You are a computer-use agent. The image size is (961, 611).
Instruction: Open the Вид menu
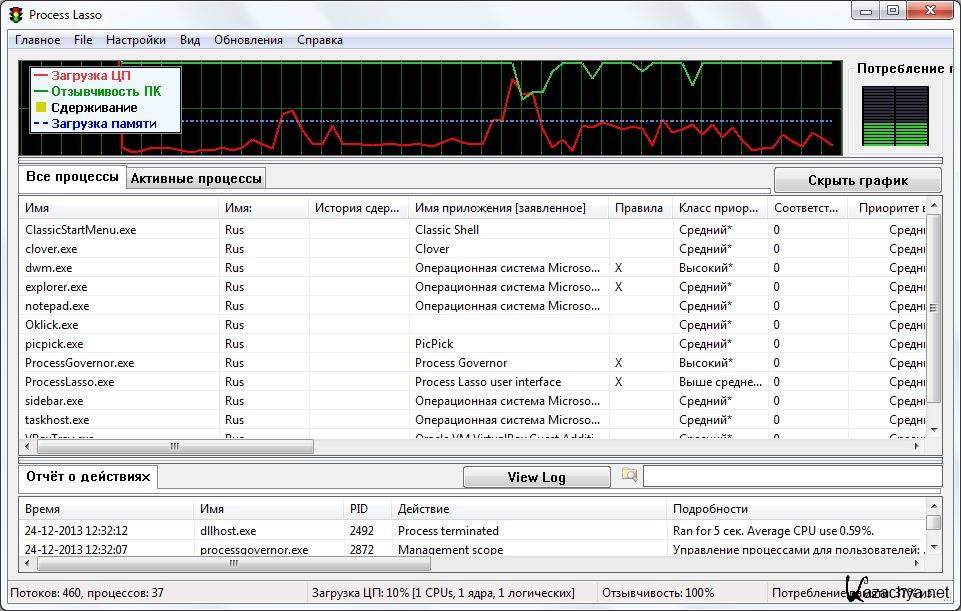[190, 40]
